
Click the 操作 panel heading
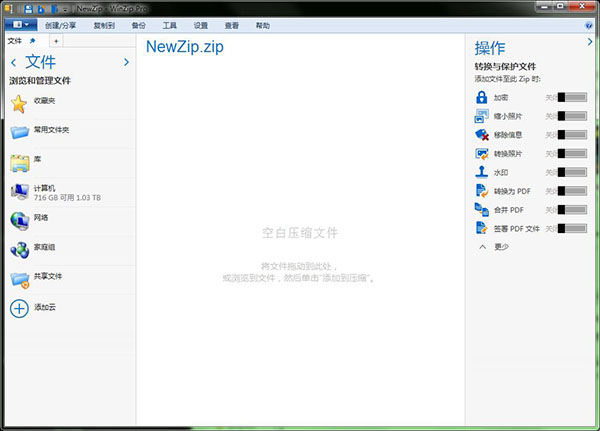tap(490, 48)
